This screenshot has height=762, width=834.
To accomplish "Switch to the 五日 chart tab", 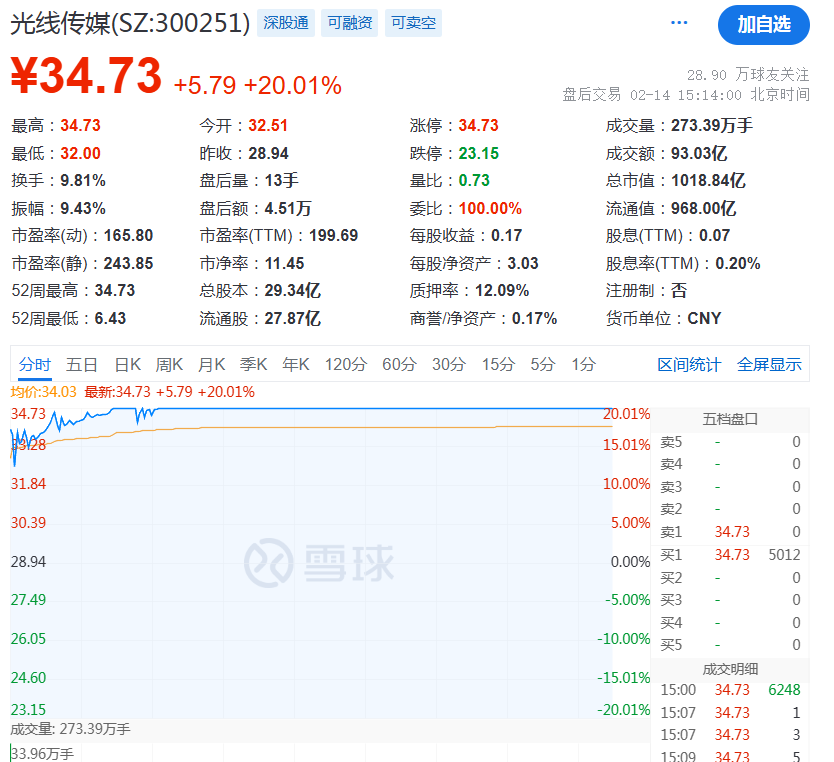I will click(82, 364).
